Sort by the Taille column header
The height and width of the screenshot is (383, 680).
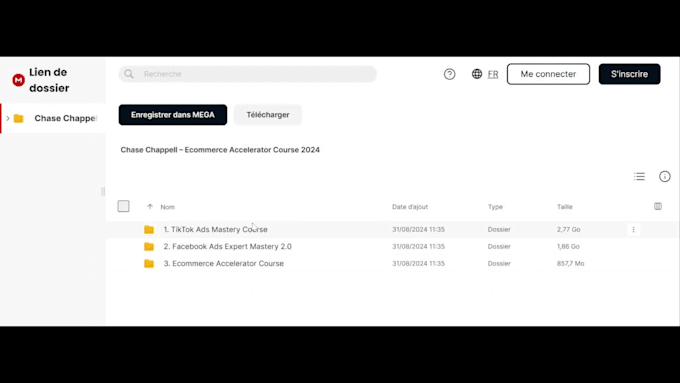point(565,207)
